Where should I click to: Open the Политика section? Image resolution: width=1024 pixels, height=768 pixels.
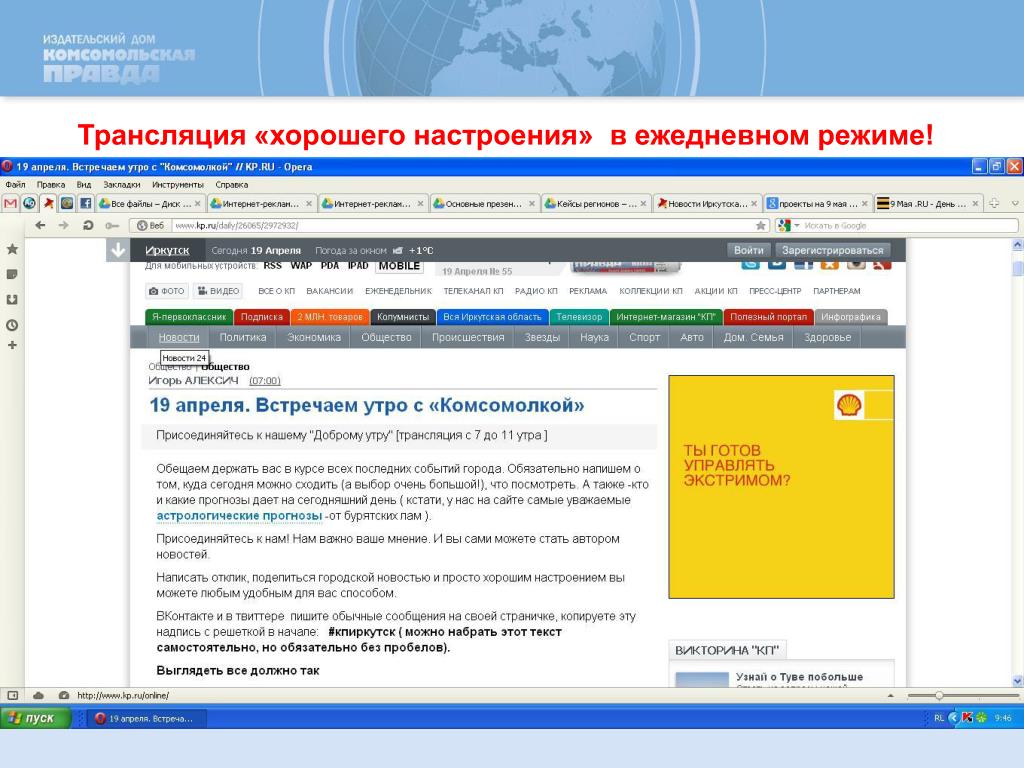coord(243,337)
